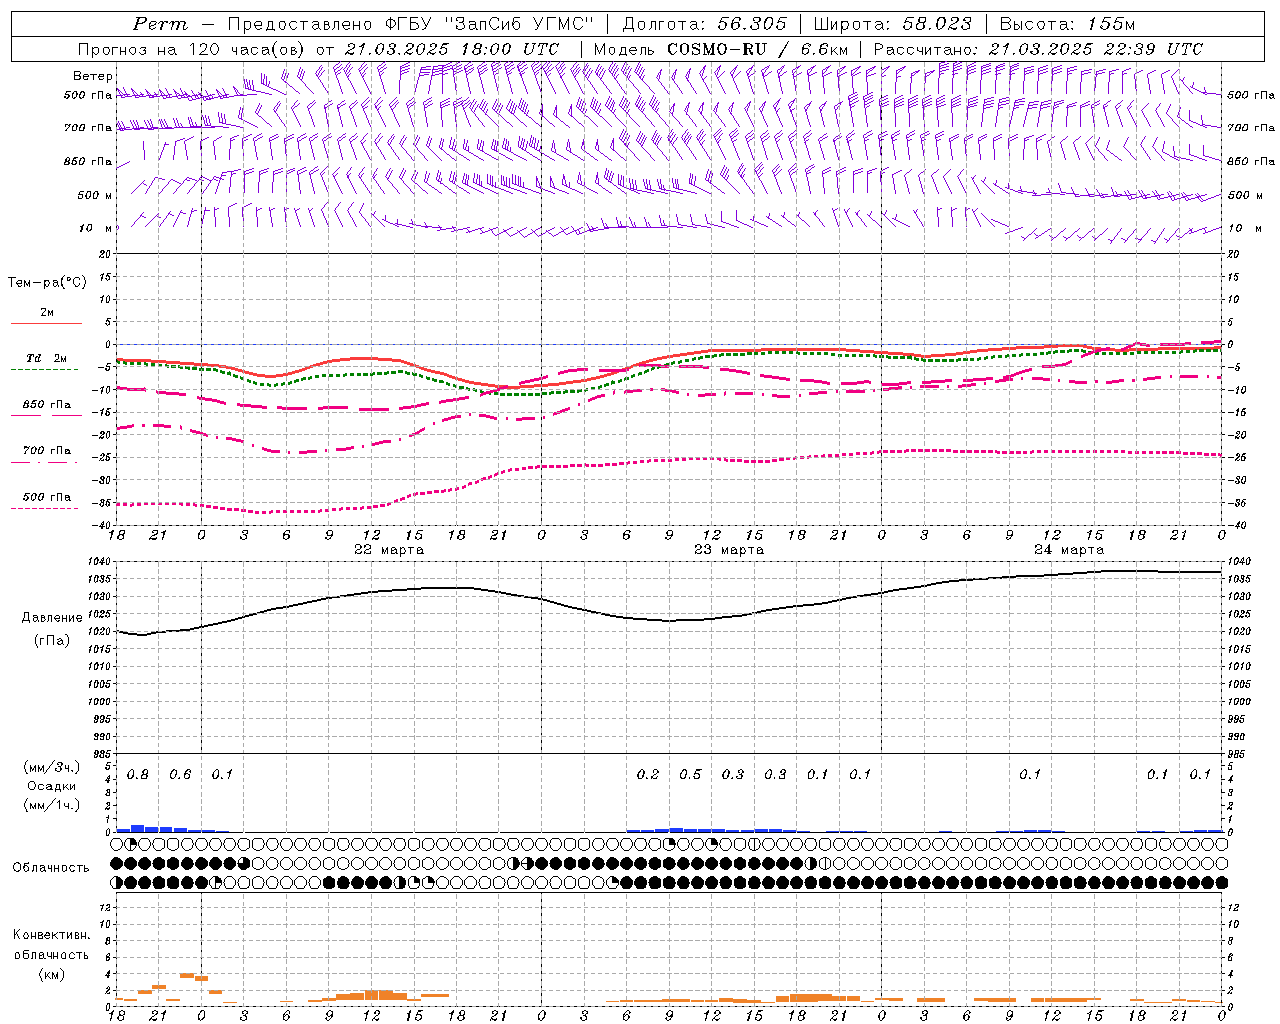Click the pink dotted line sample under the 500 гПа legend
The width and height of the screenshot is (1280, 1024).
(x=45, y=508)
